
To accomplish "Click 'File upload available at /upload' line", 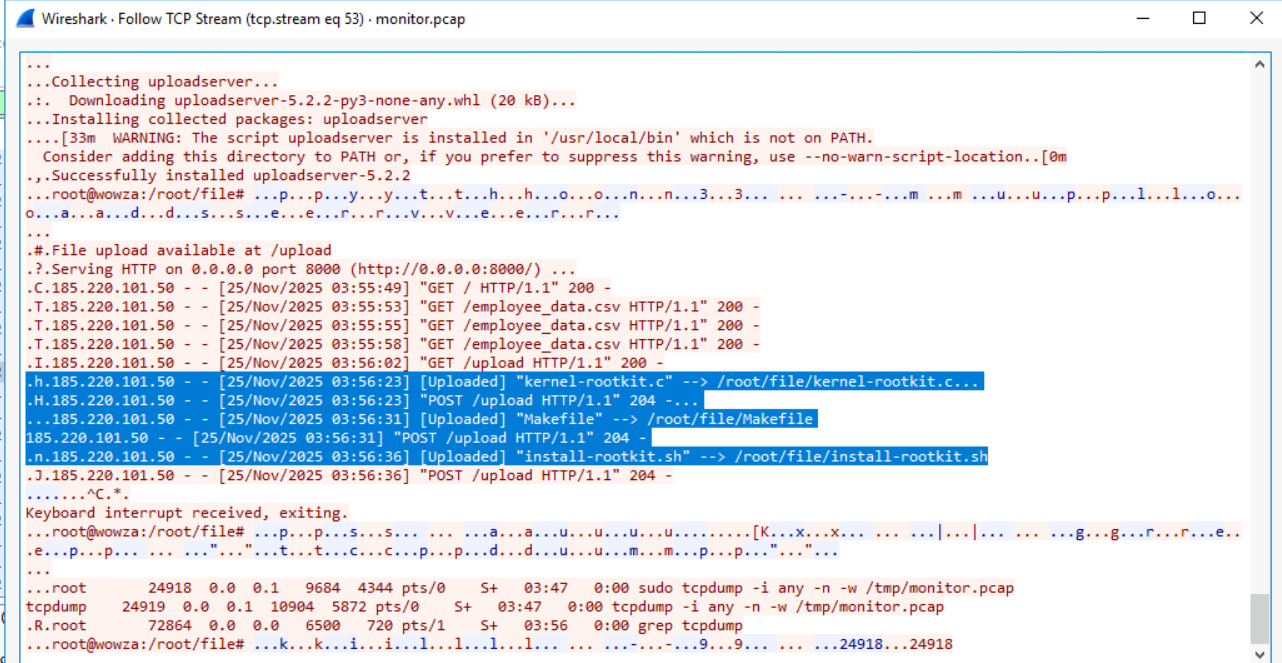I will point(178,250).
